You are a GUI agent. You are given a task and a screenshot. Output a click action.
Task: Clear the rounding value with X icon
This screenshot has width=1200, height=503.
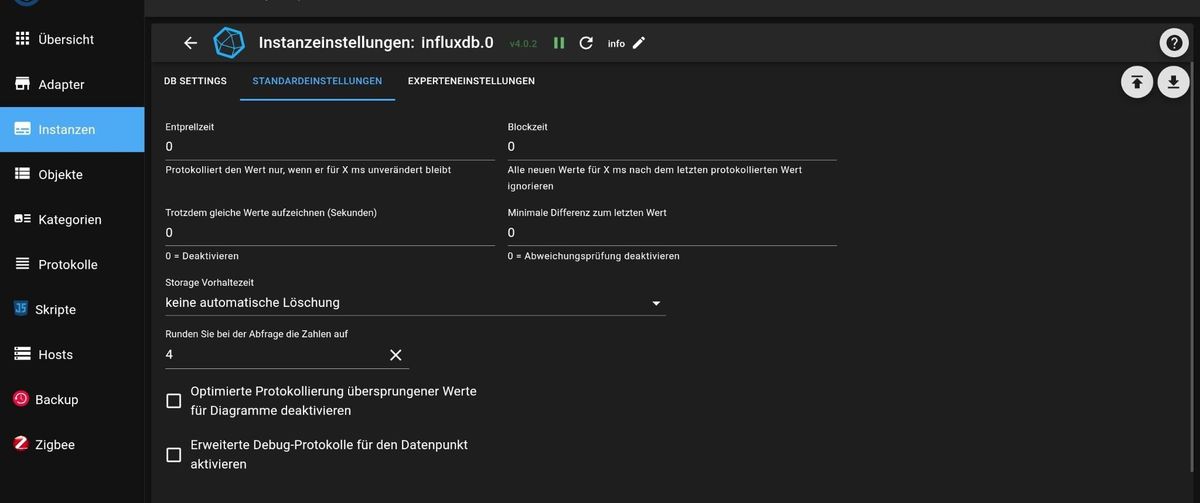[x=395, y=355]
